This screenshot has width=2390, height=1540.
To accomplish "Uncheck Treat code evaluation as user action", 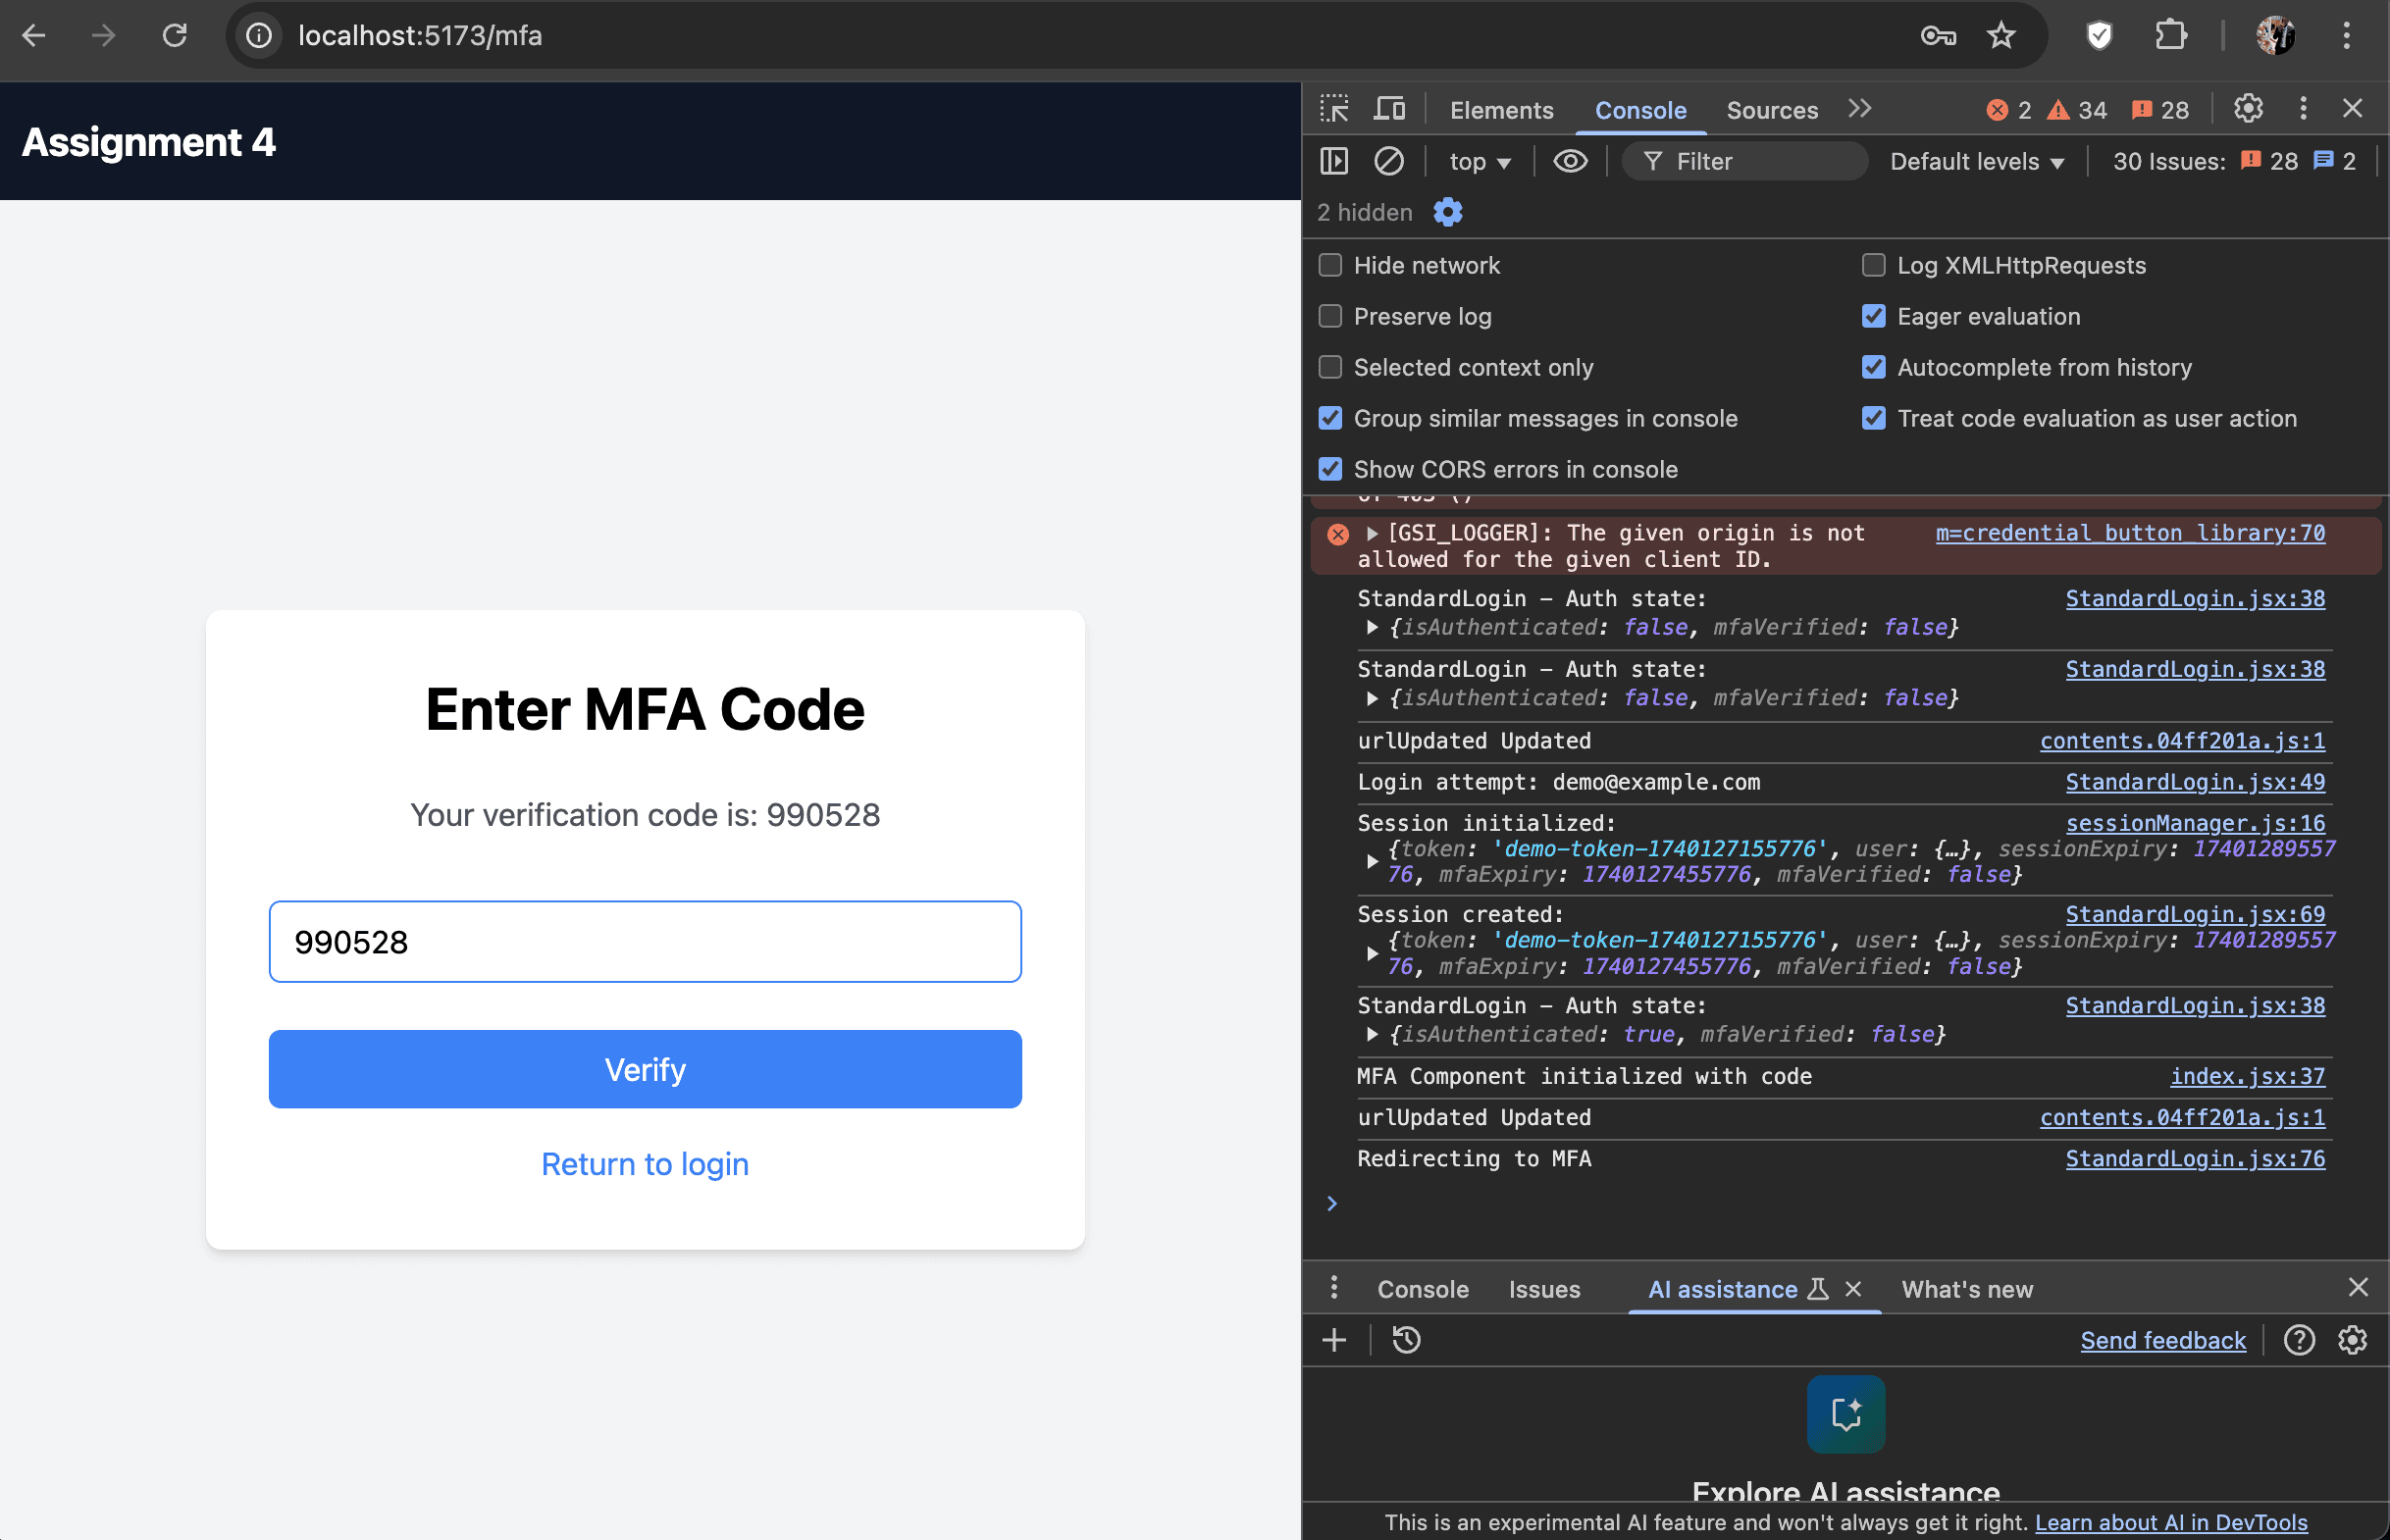I will coord(1873,418).
